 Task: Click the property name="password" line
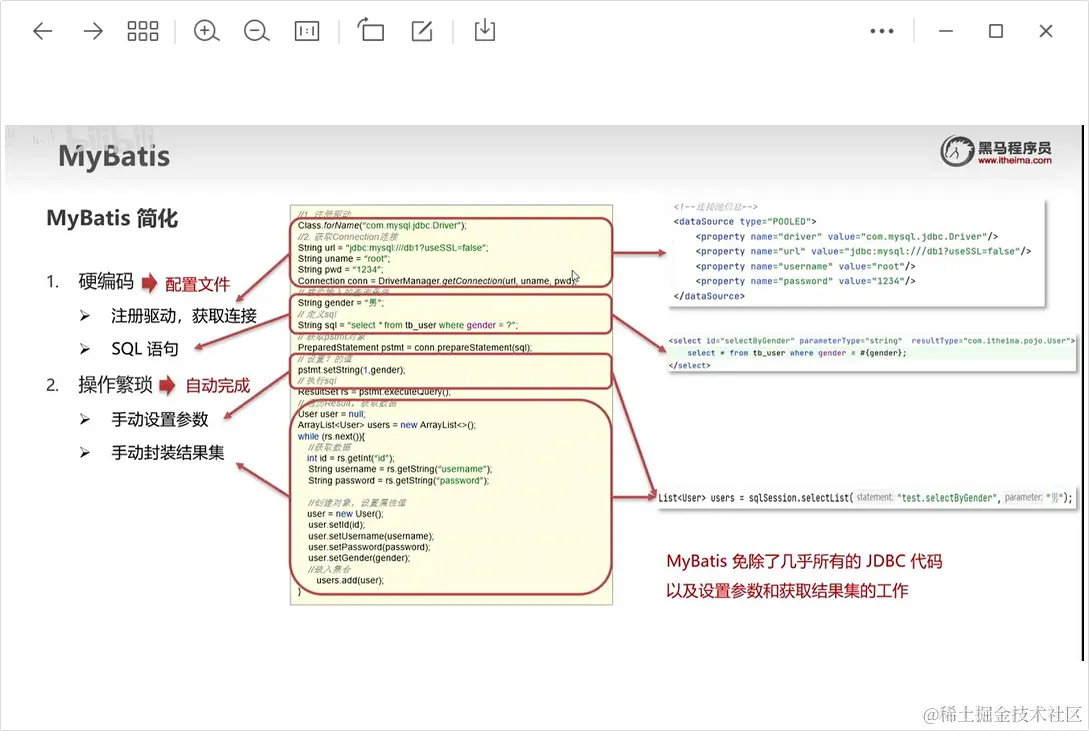[x=806, y=281]
